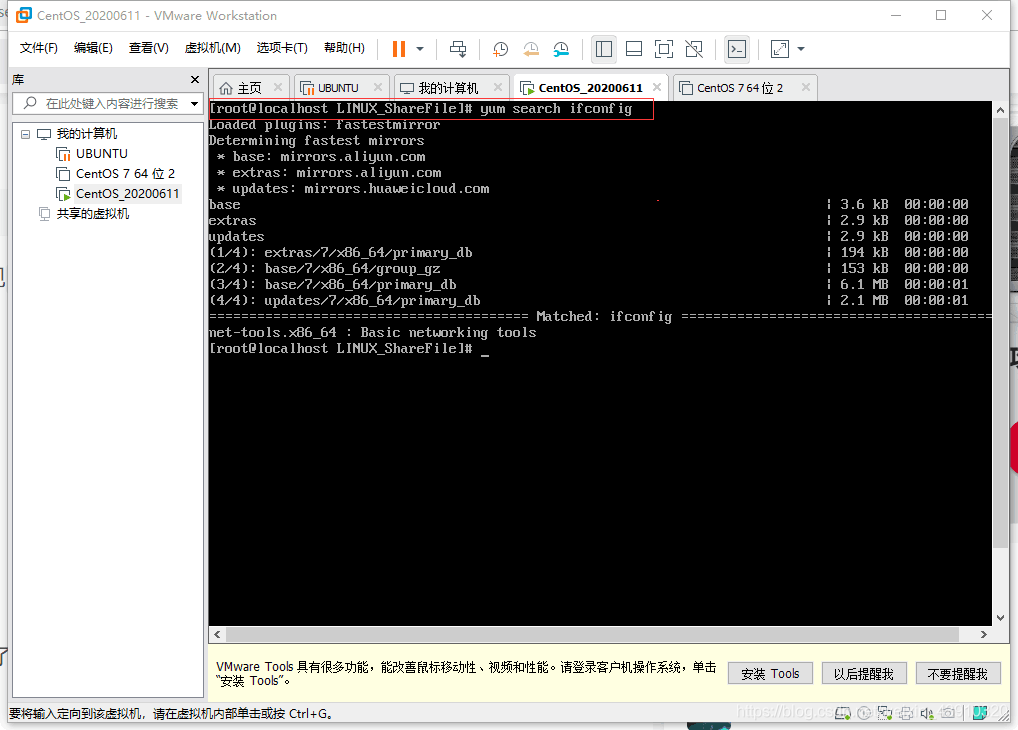Screen dimensions: 1018x730
Task: Click the 以后提醒我 button
Action: (x=863, y=673)
